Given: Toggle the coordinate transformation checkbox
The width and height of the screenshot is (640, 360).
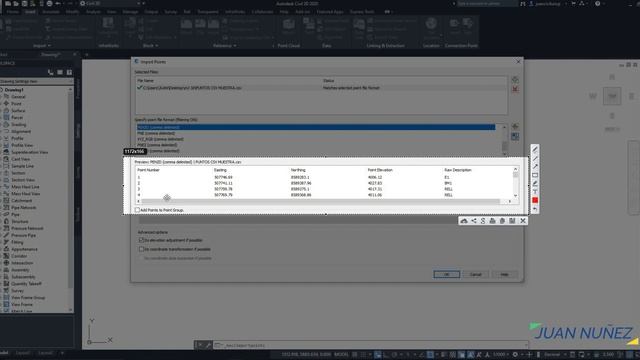Looking at the screenshot, I should (141, 249).
